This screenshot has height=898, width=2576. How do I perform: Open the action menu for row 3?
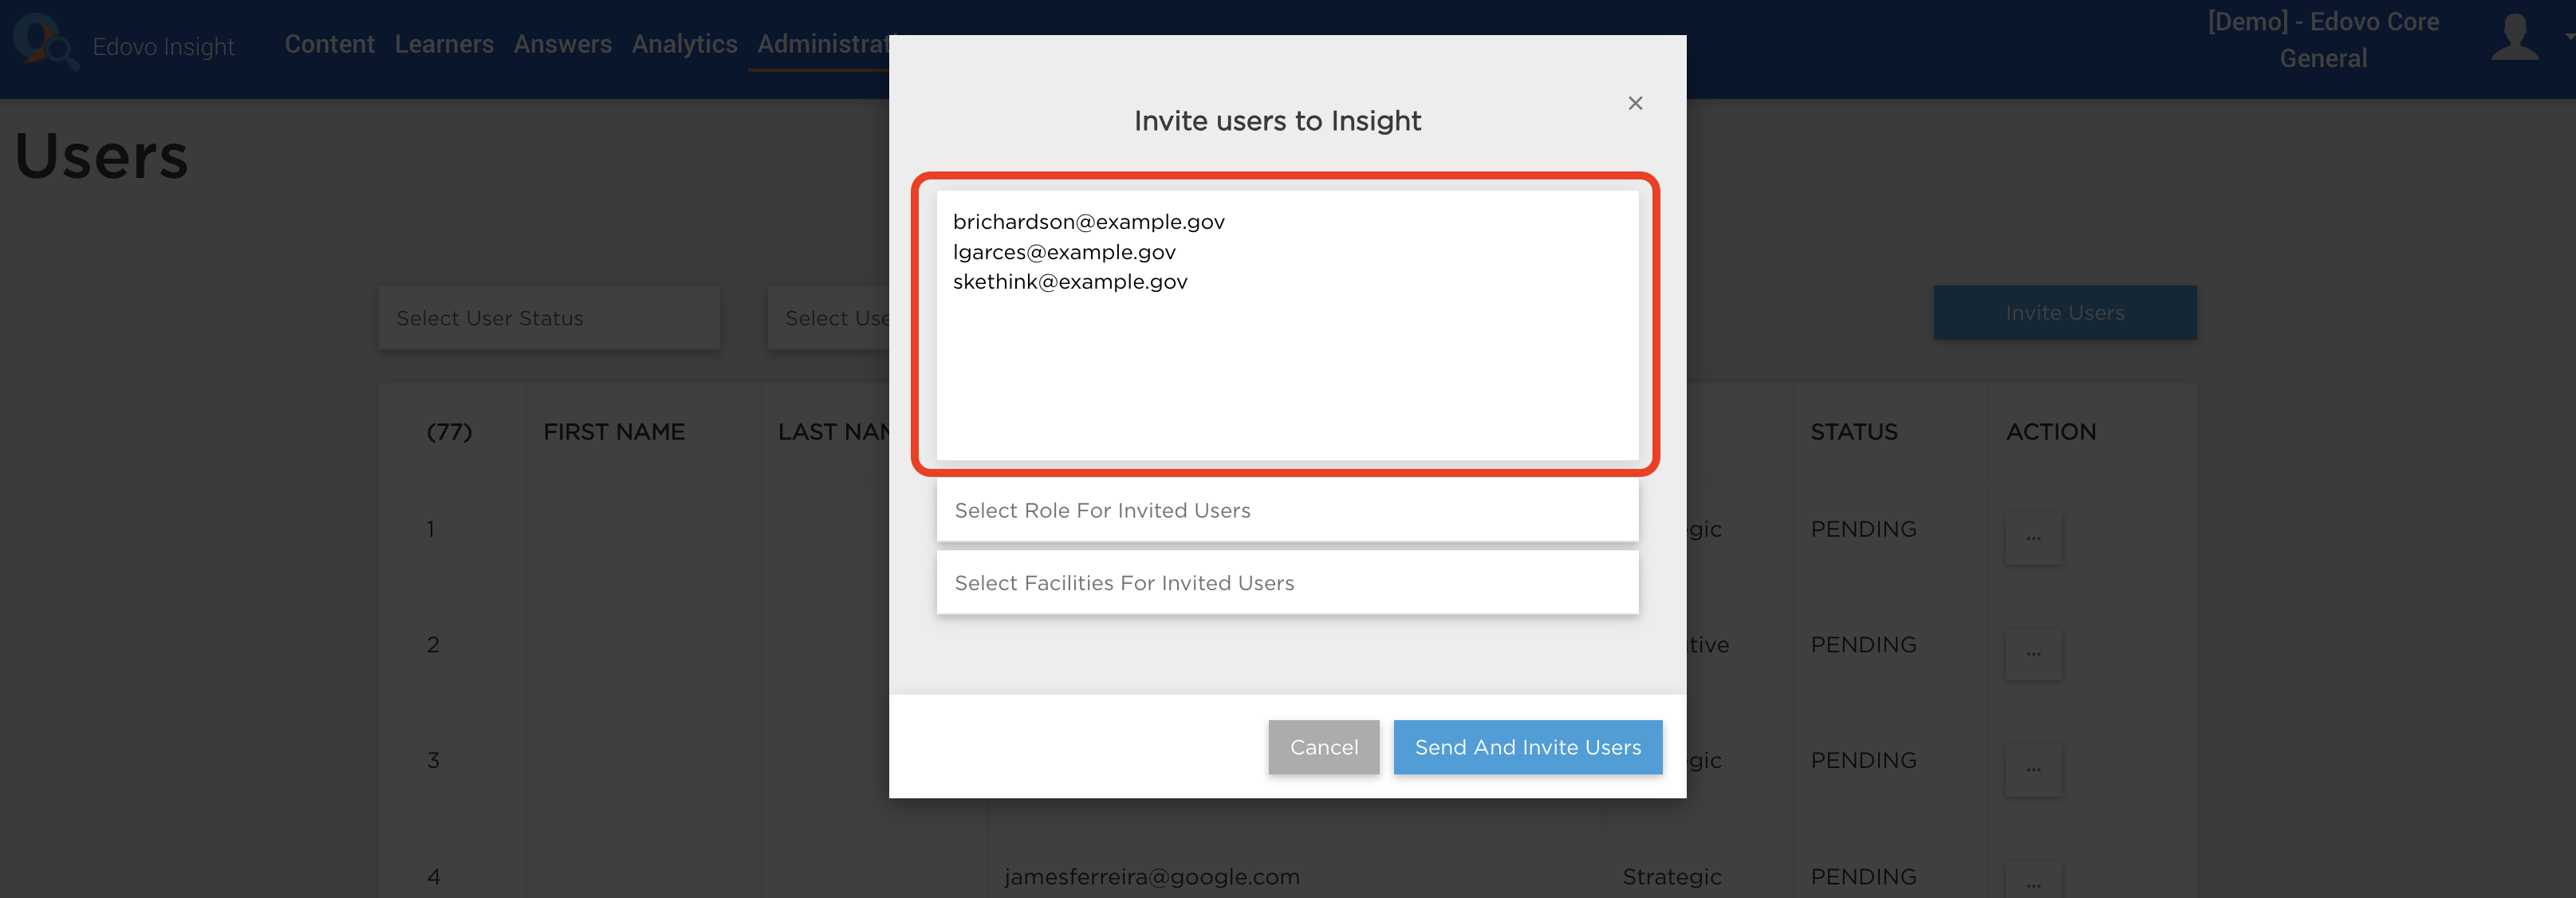2033,770
